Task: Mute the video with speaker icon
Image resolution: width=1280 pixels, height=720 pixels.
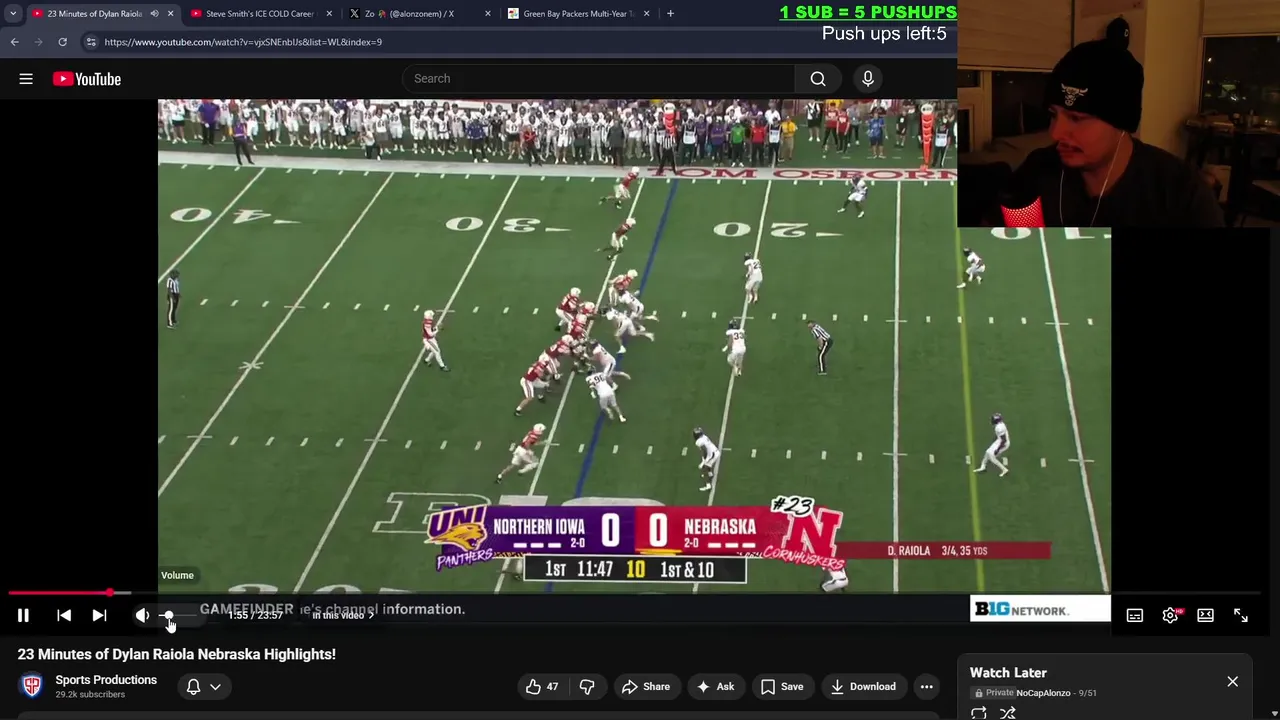Action: [x=142, y=616]
